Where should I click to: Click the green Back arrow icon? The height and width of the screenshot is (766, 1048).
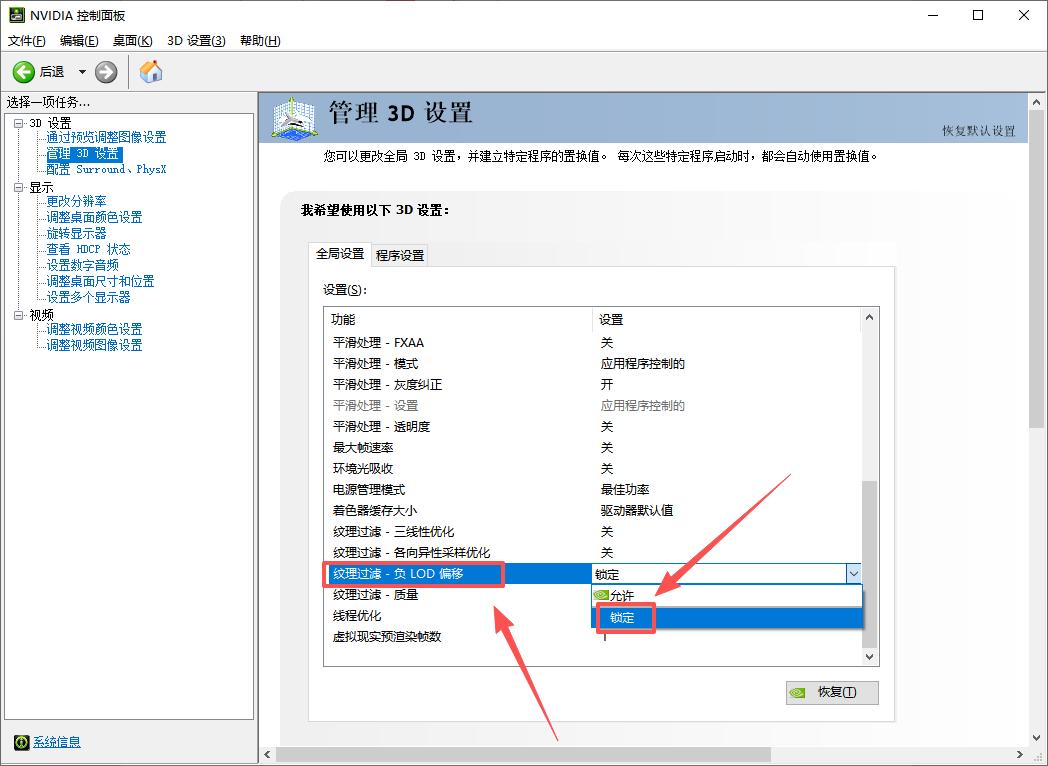point(23,72)
